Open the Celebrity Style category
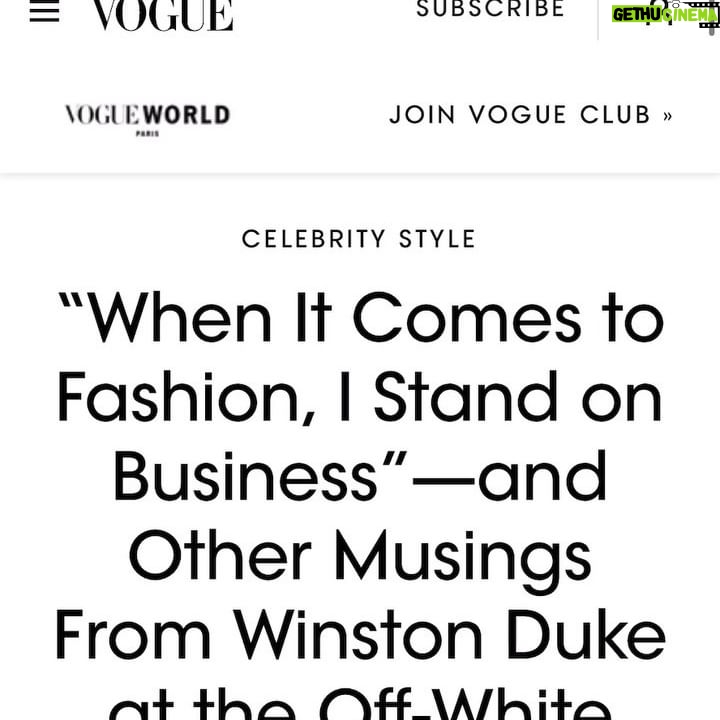720x720 pixels. pos(359,239)
